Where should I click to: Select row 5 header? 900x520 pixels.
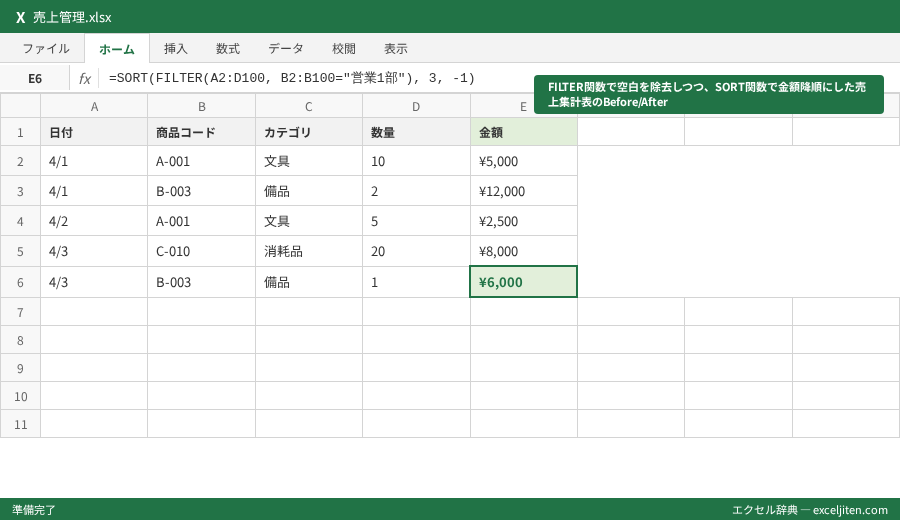click(x=20, y=251)
